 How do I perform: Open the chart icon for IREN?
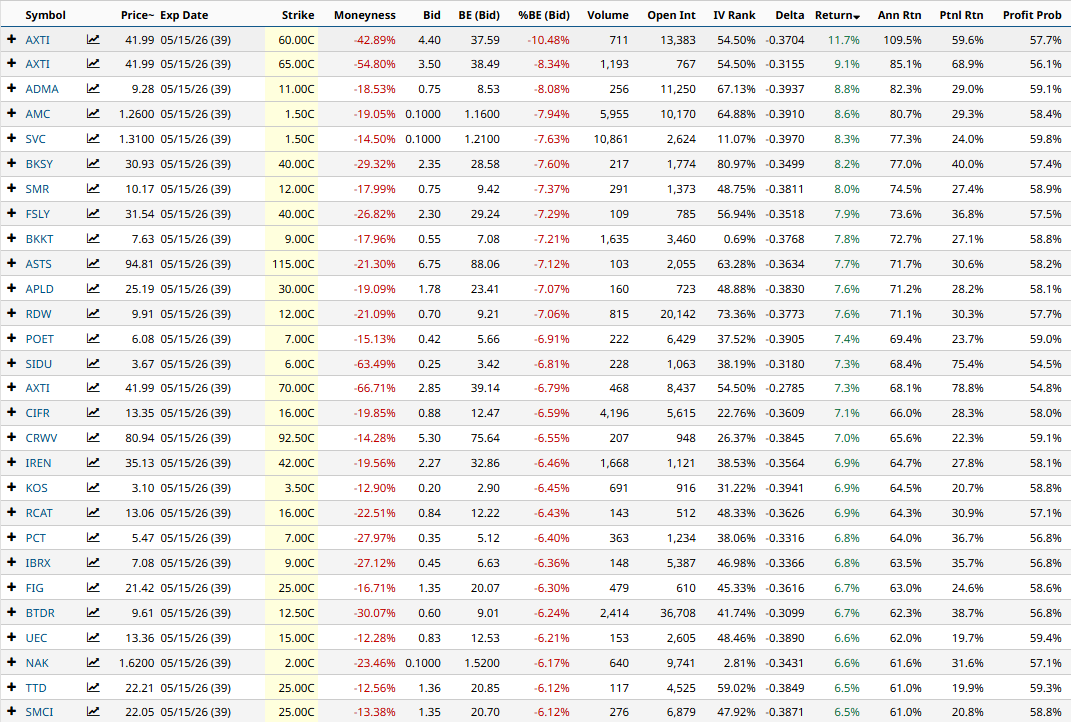coord(93,463)
